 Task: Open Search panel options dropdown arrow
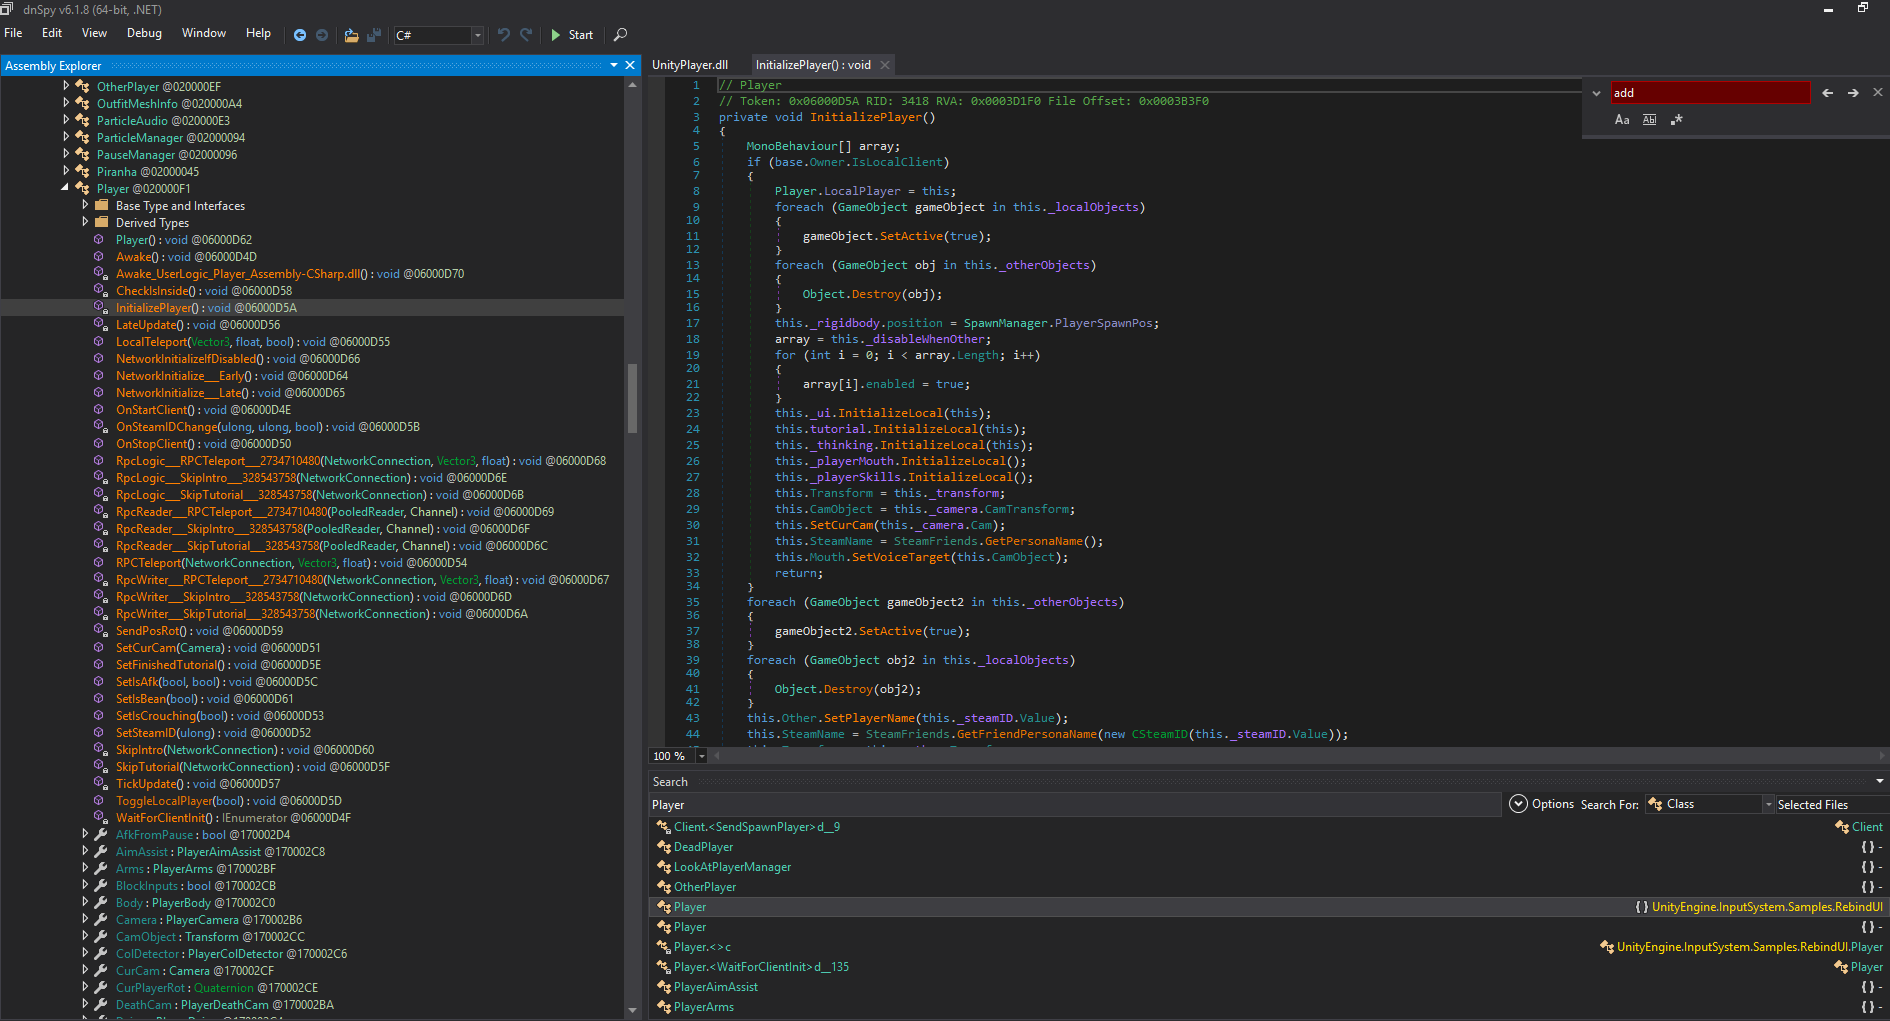[x=1880, y=782]
